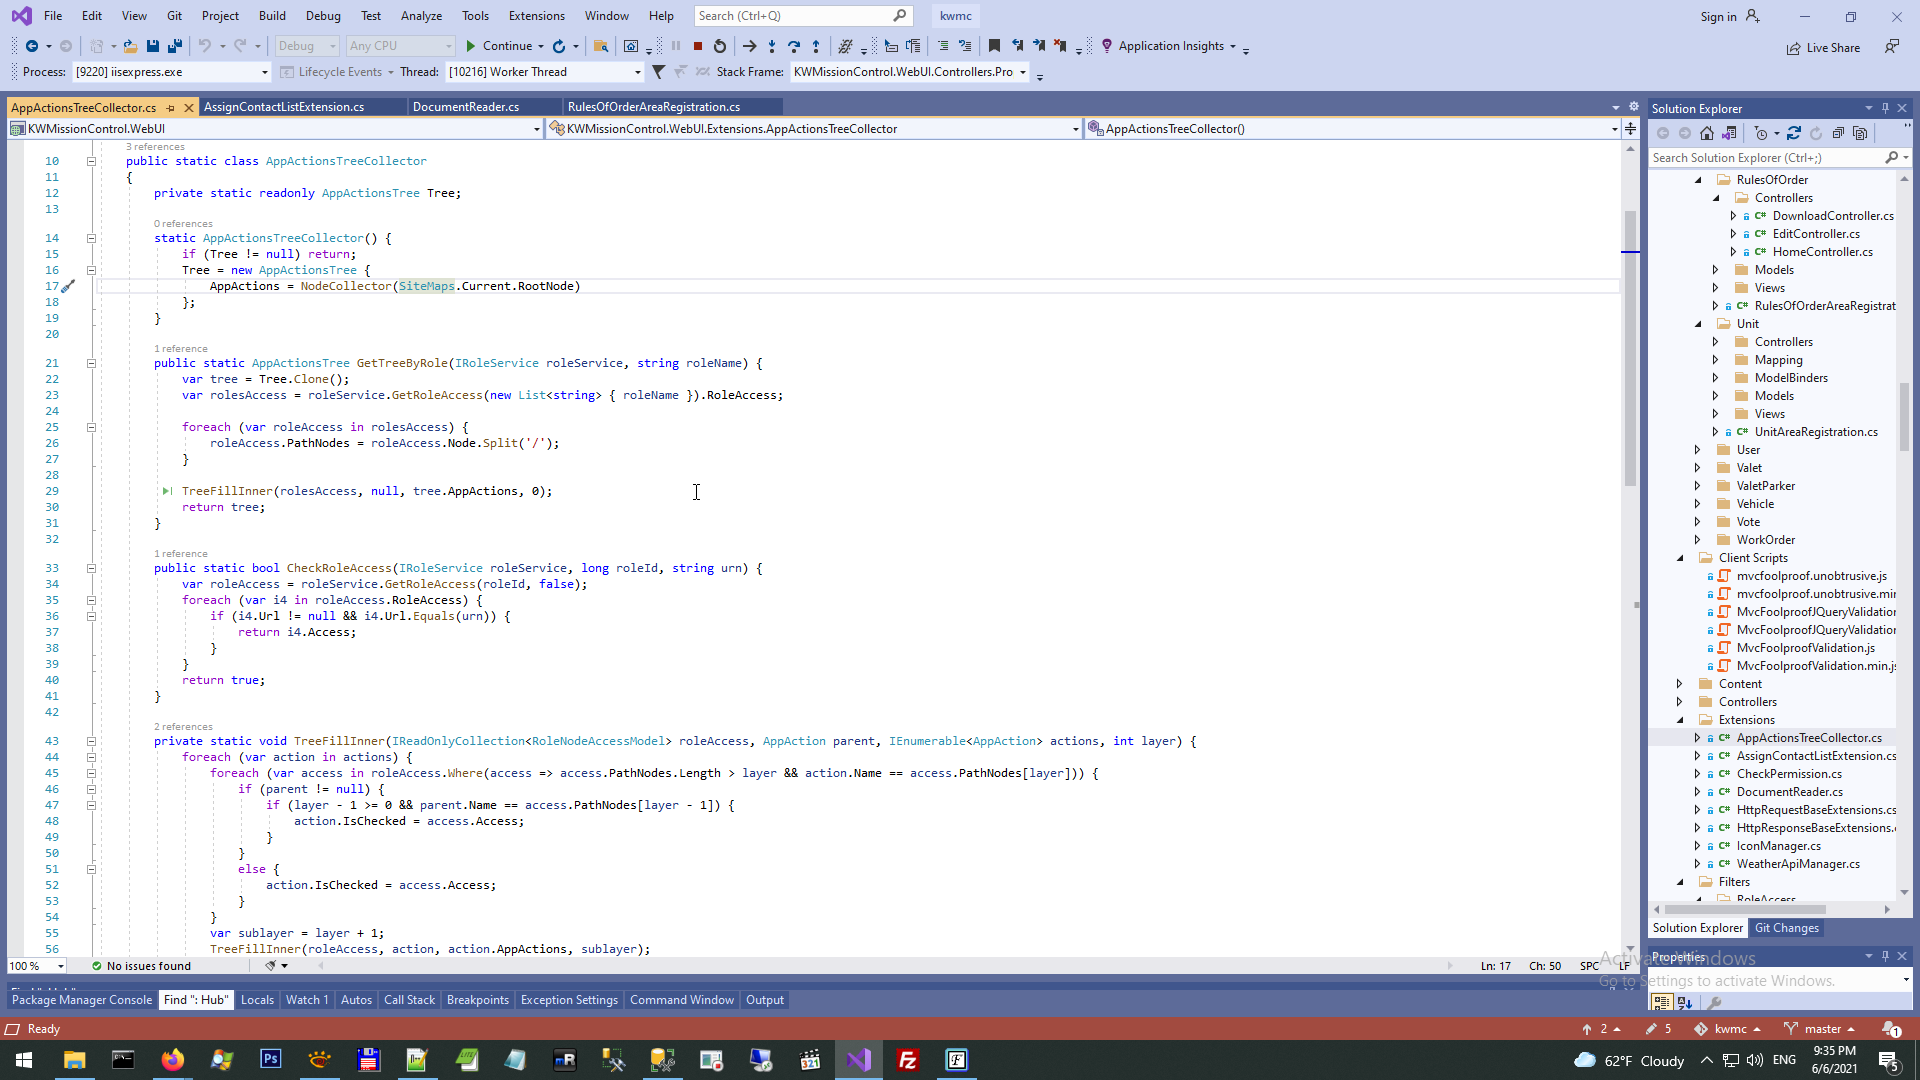Collapse GetTreeByRole method outlining box
1920x1080 pixels.
pos(91,363)
